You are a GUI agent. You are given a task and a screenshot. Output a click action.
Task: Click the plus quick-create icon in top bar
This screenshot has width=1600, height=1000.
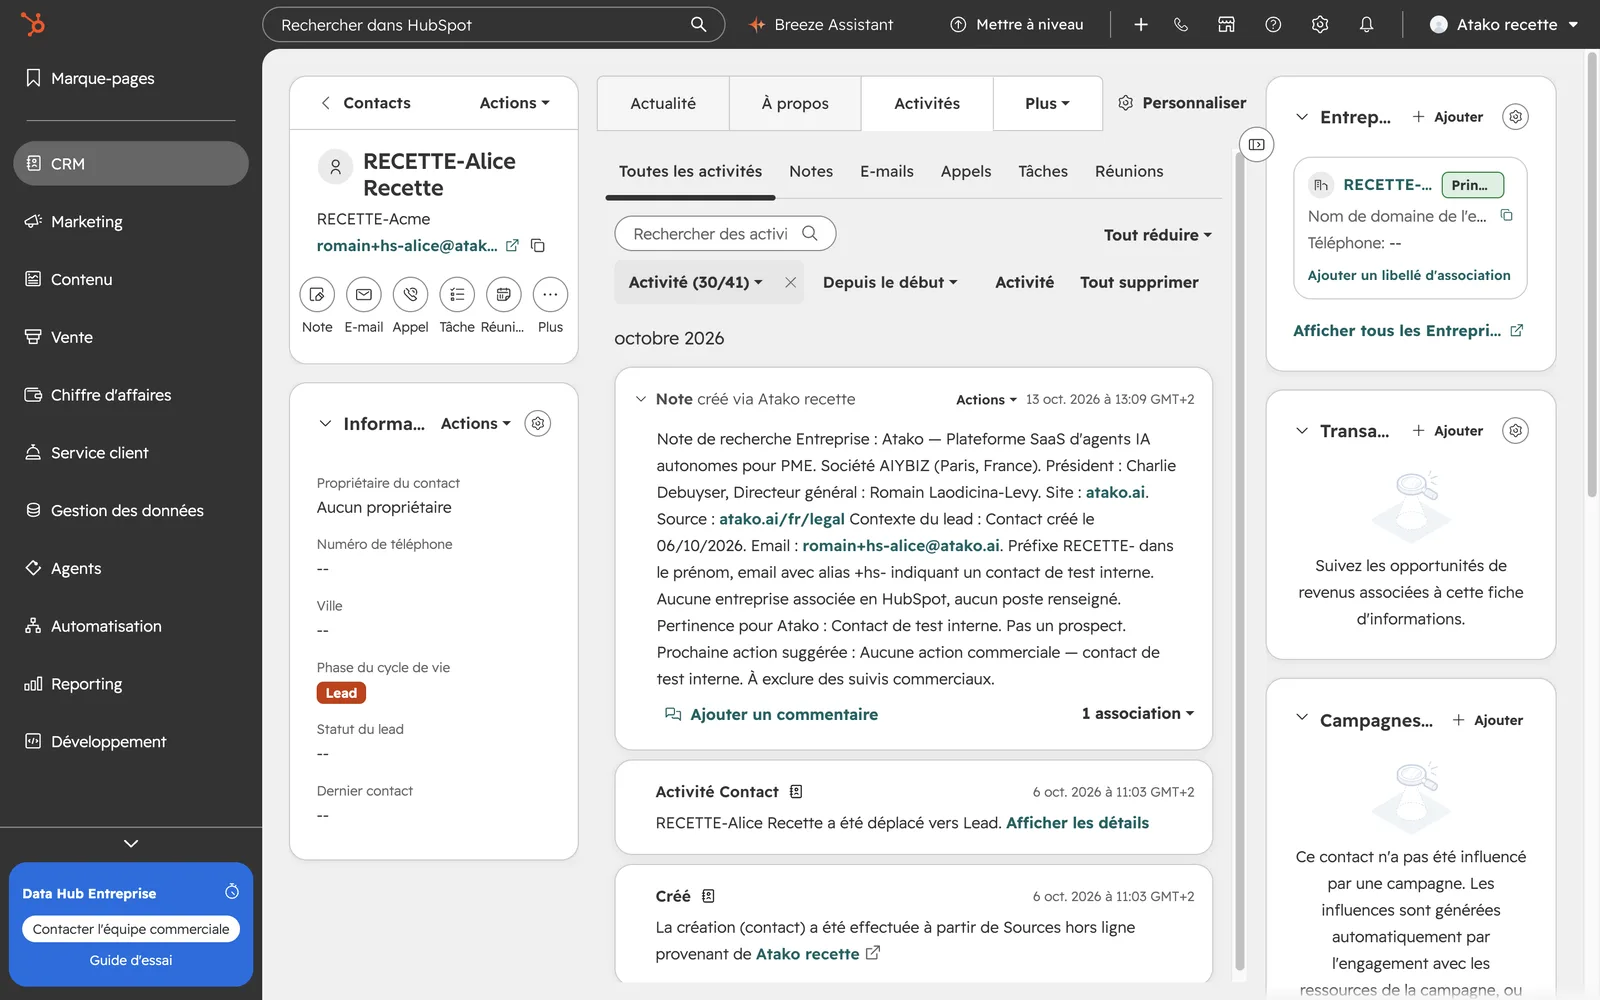(1141, 25)
